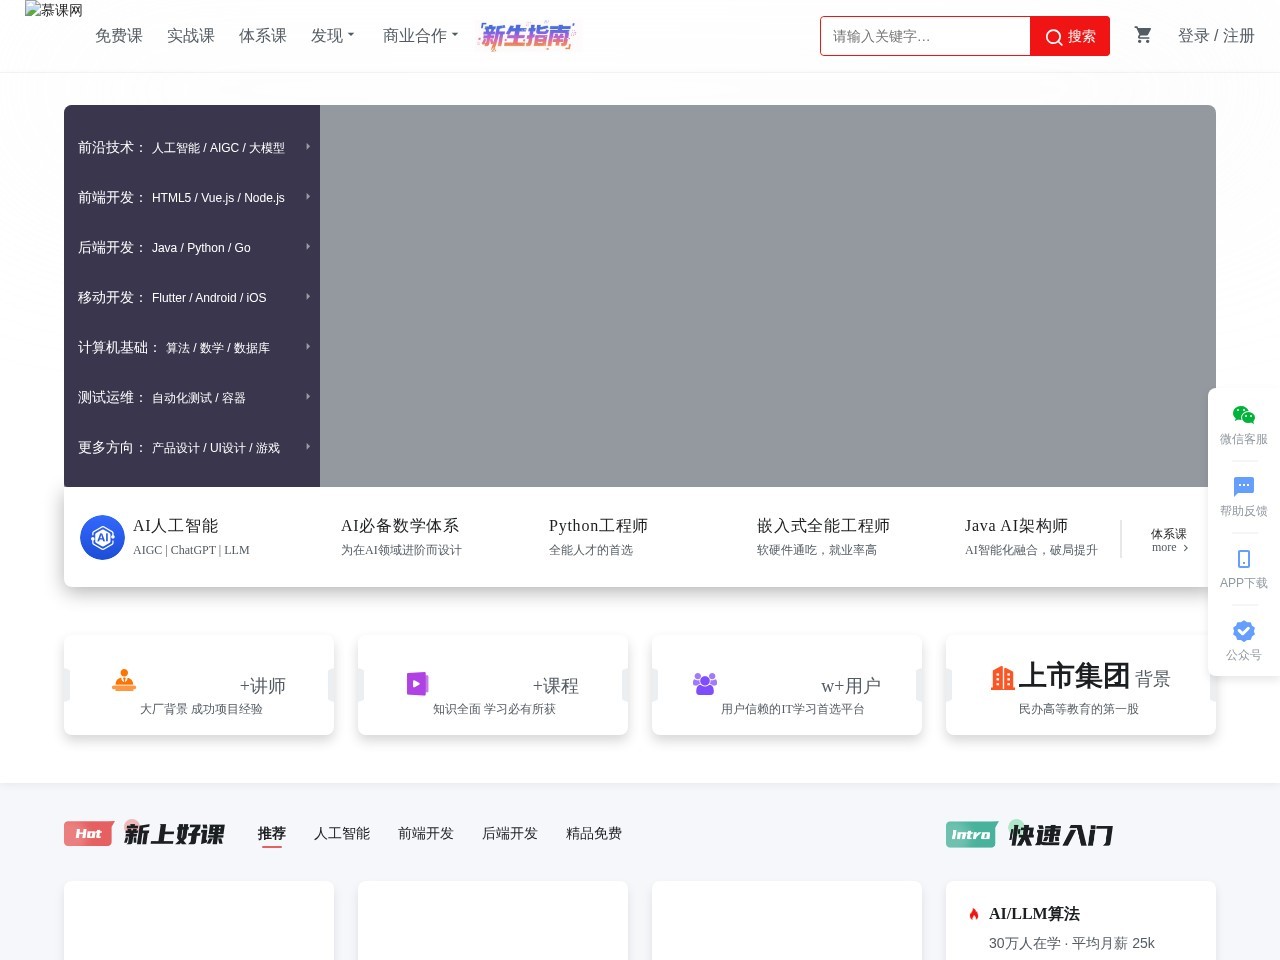Open APP下载 from the side panel
The image size is (1280, 960).
[x=1243, y=560]
